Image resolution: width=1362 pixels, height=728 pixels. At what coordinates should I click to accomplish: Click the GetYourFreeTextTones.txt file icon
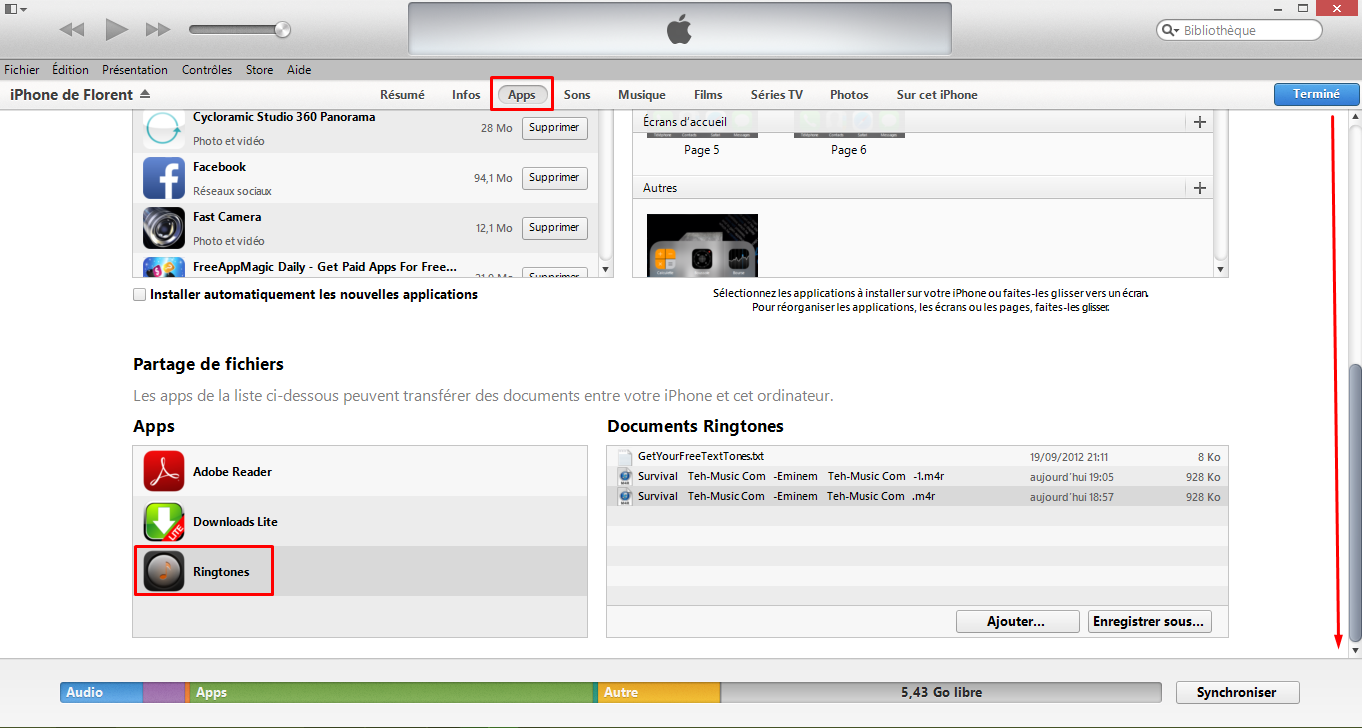coord(625,457)
